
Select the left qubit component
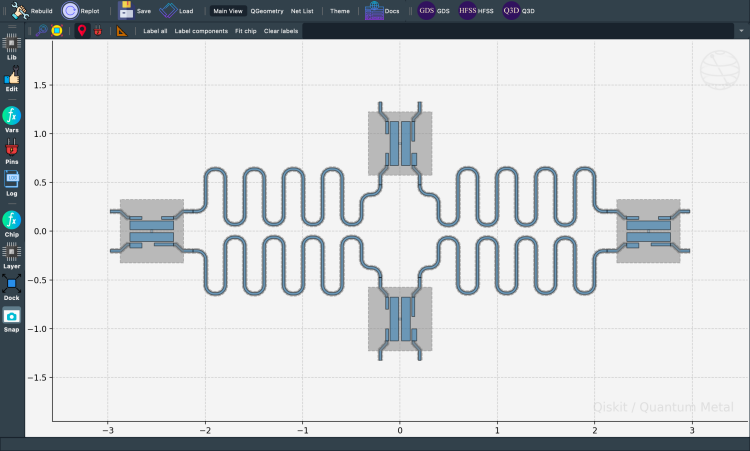pyautogui.click(x=152, y=231)
